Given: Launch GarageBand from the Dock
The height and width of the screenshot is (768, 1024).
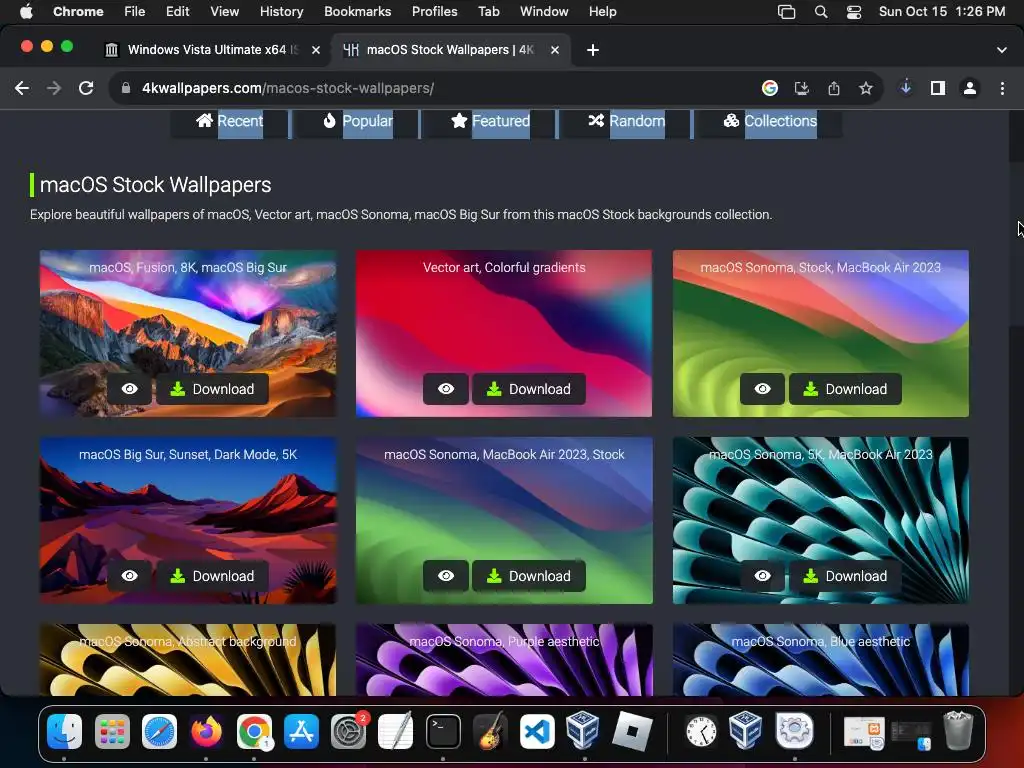Looking at the screenshot, I should [x=490, y=731].
